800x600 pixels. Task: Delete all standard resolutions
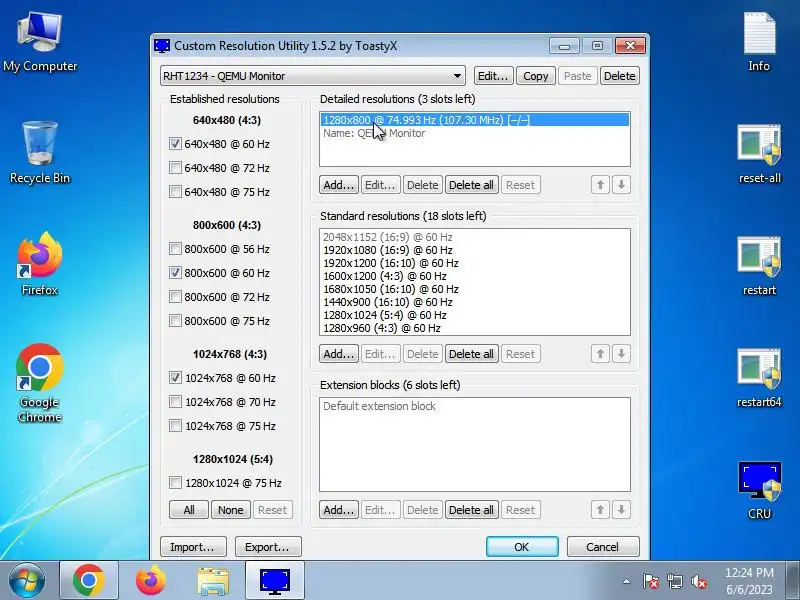coord(471,354)
